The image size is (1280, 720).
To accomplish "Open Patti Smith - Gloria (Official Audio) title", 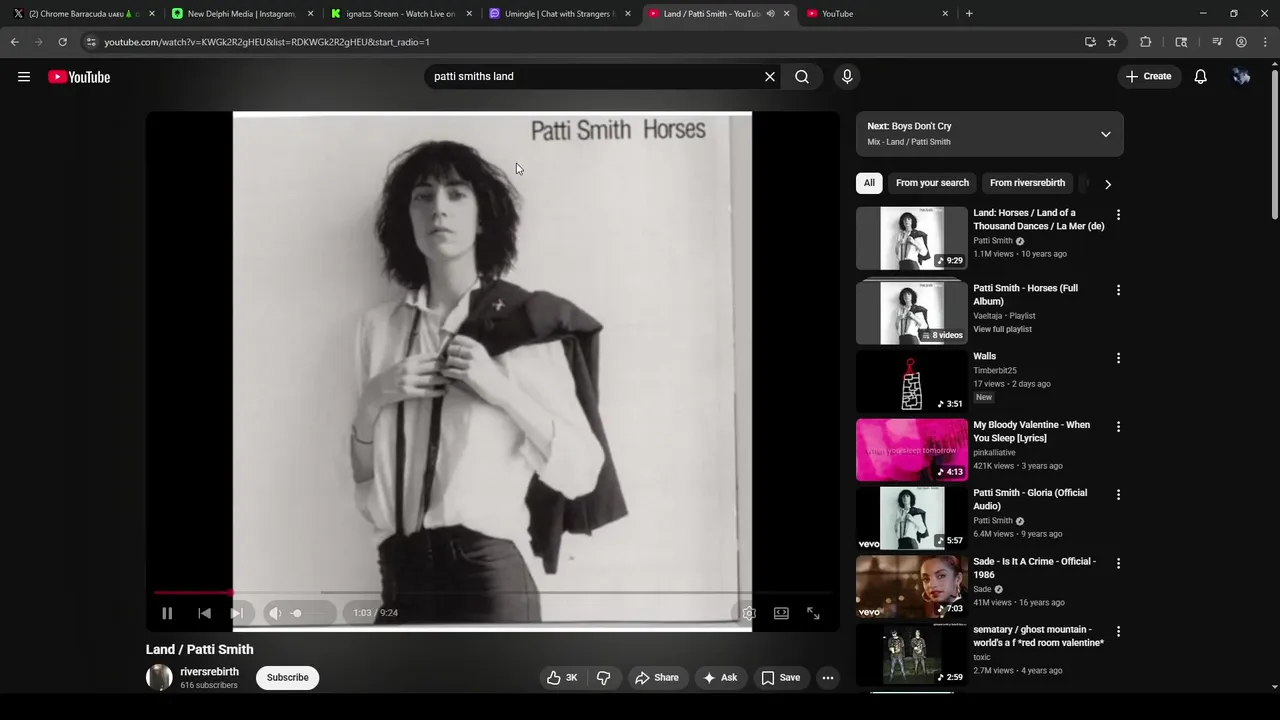I will coord(1030,499).
